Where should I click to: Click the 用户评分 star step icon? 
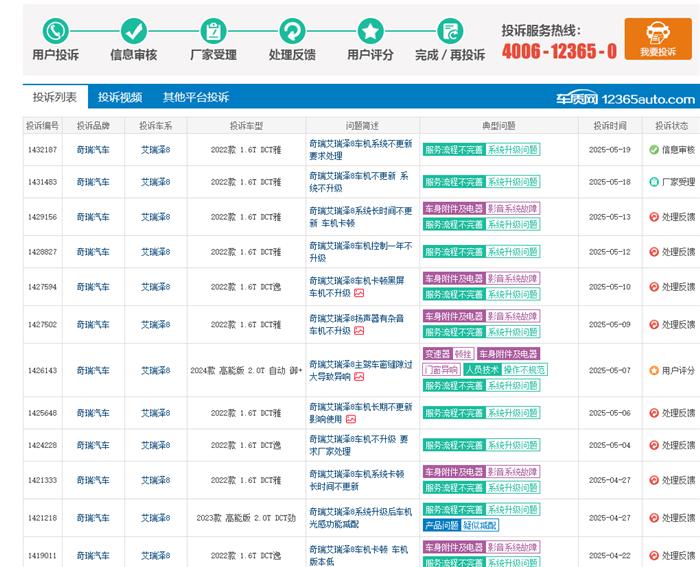click(371, 31)
